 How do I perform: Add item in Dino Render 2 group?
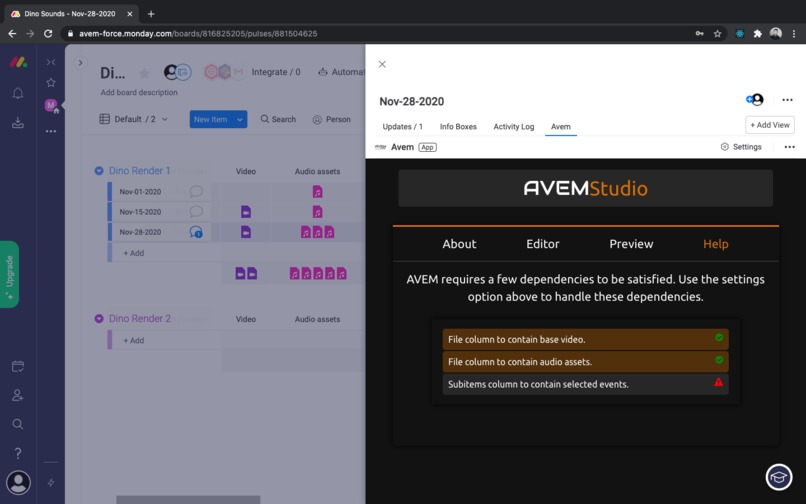point(134,340)
